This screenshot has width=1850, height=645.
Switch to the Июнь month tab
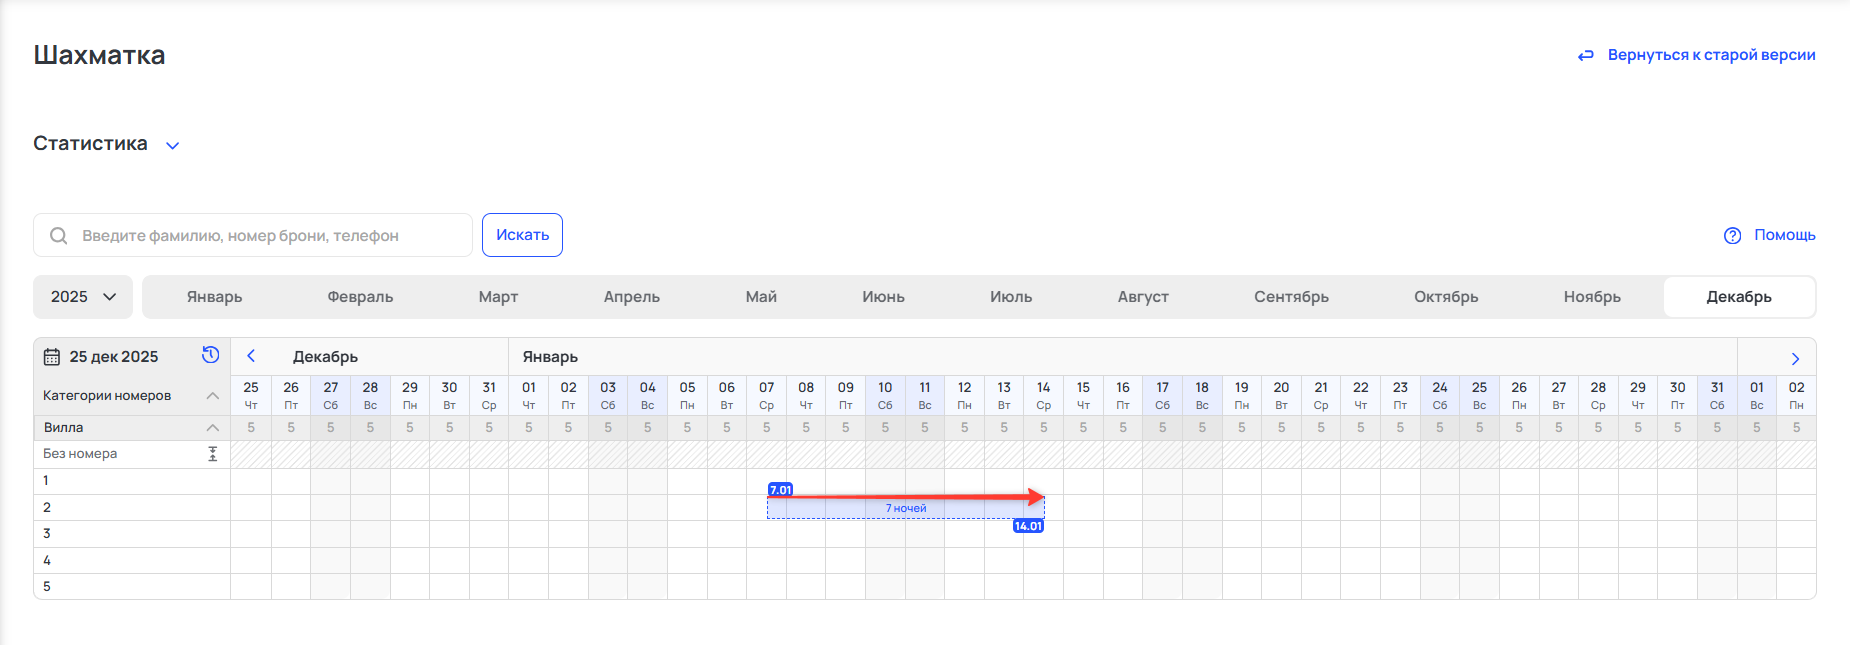(x=883, y=297)
